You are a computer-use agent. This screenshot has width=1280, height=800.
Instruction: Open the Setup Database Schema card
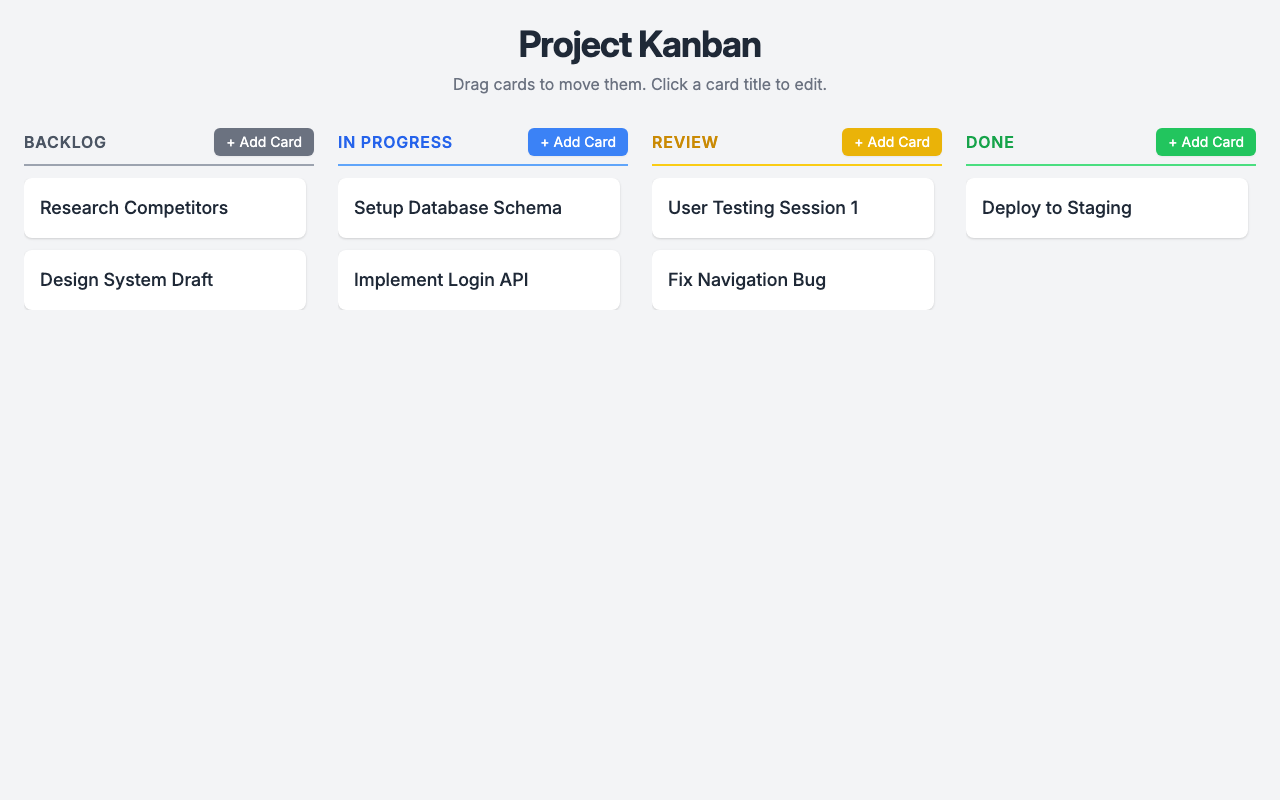coord(478,208)
